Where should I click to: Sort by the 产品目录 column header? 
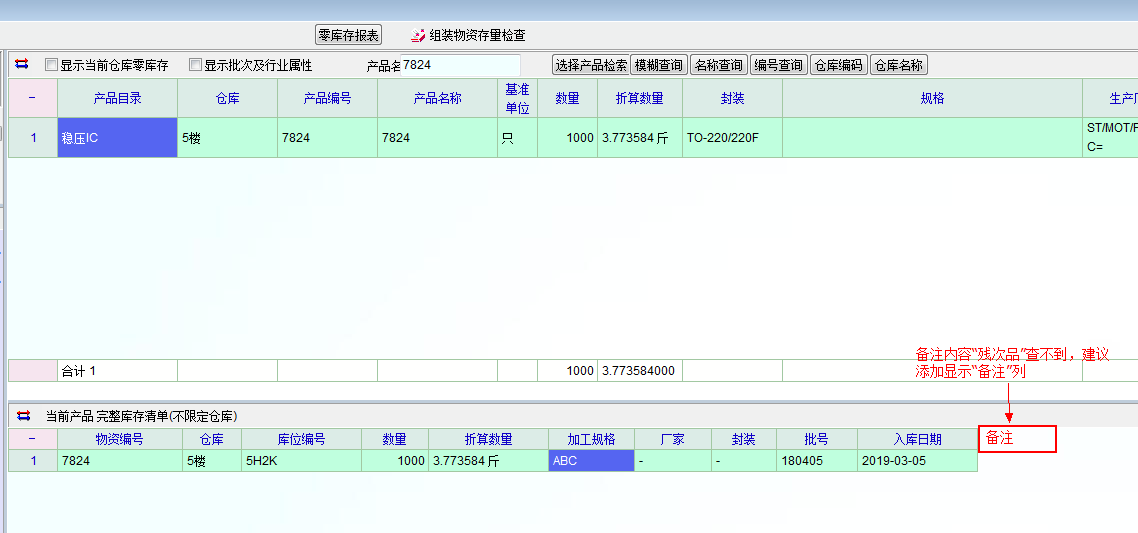tap(117, 98)
